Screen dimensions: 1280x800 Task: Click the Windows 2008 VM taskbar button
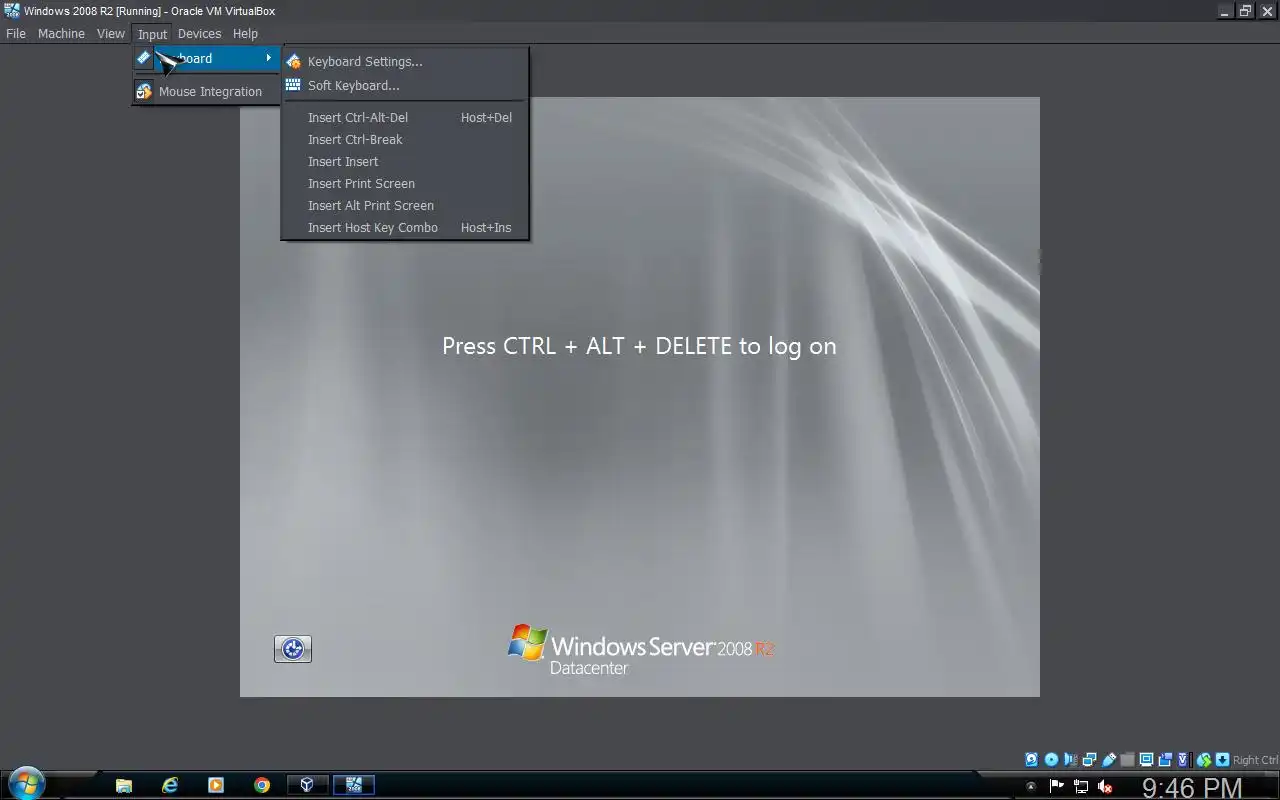point(354,785)
